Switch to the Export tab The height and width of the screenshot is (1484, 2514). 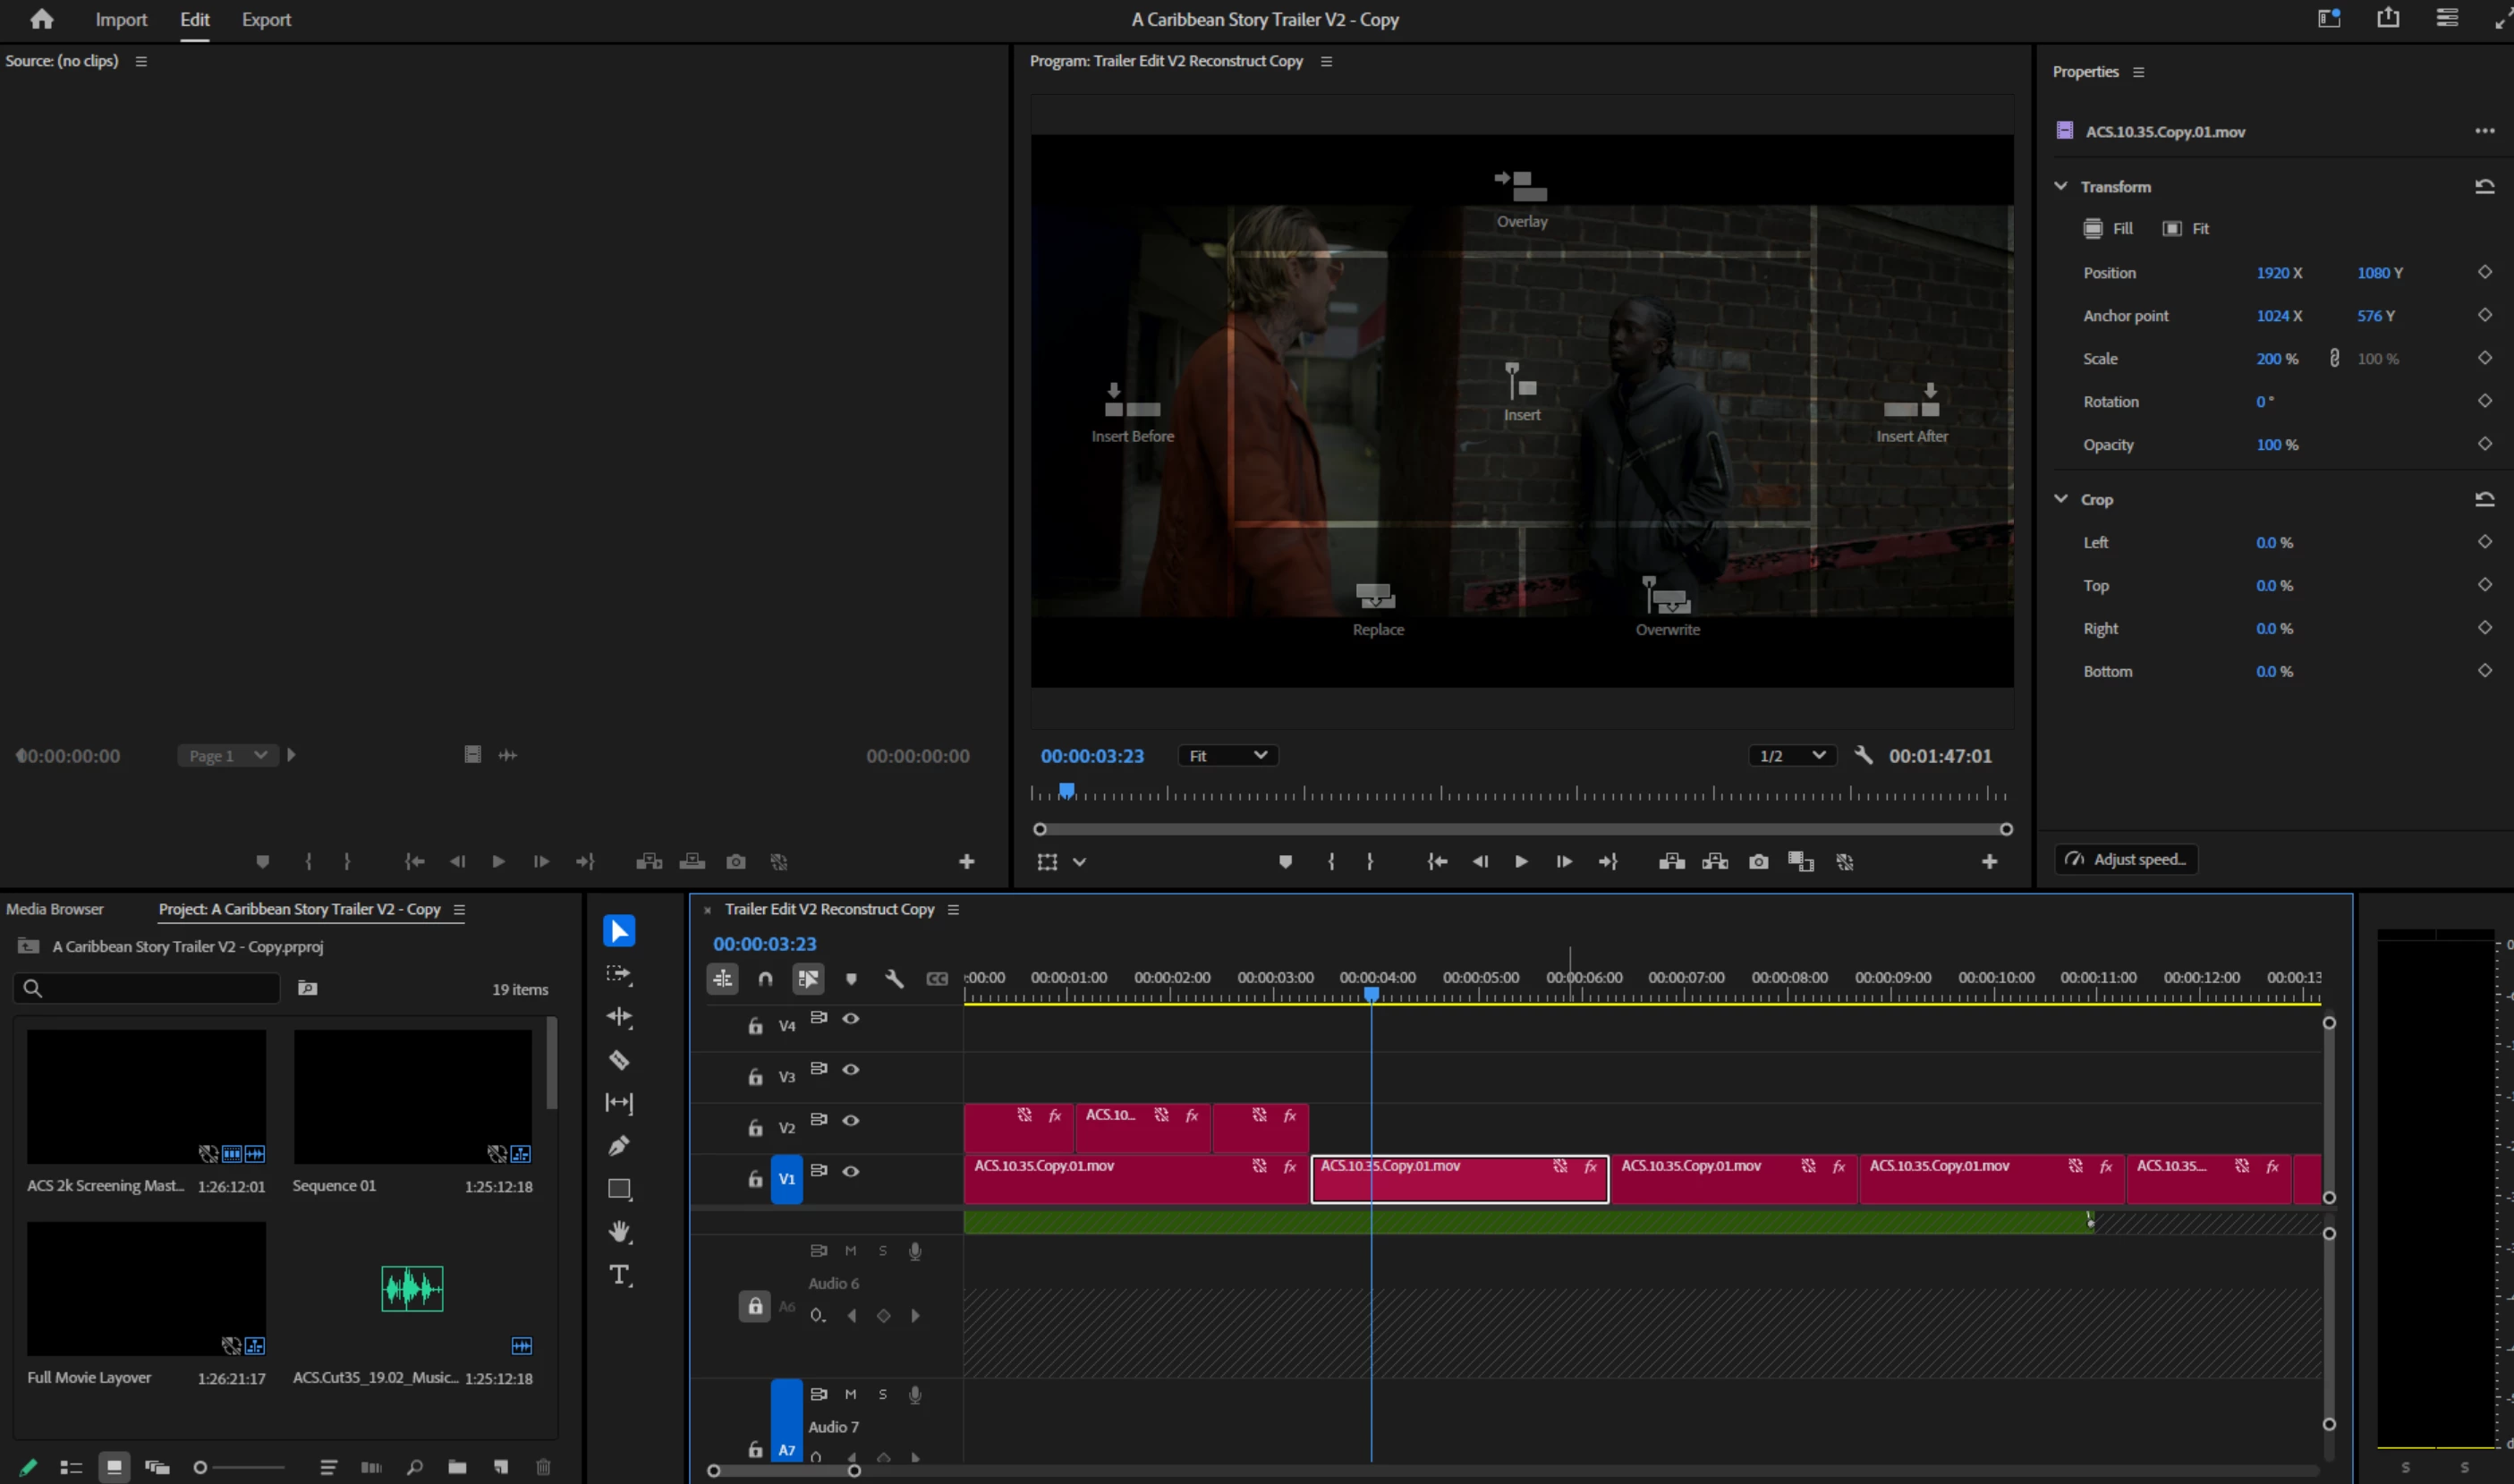(266, 19)
